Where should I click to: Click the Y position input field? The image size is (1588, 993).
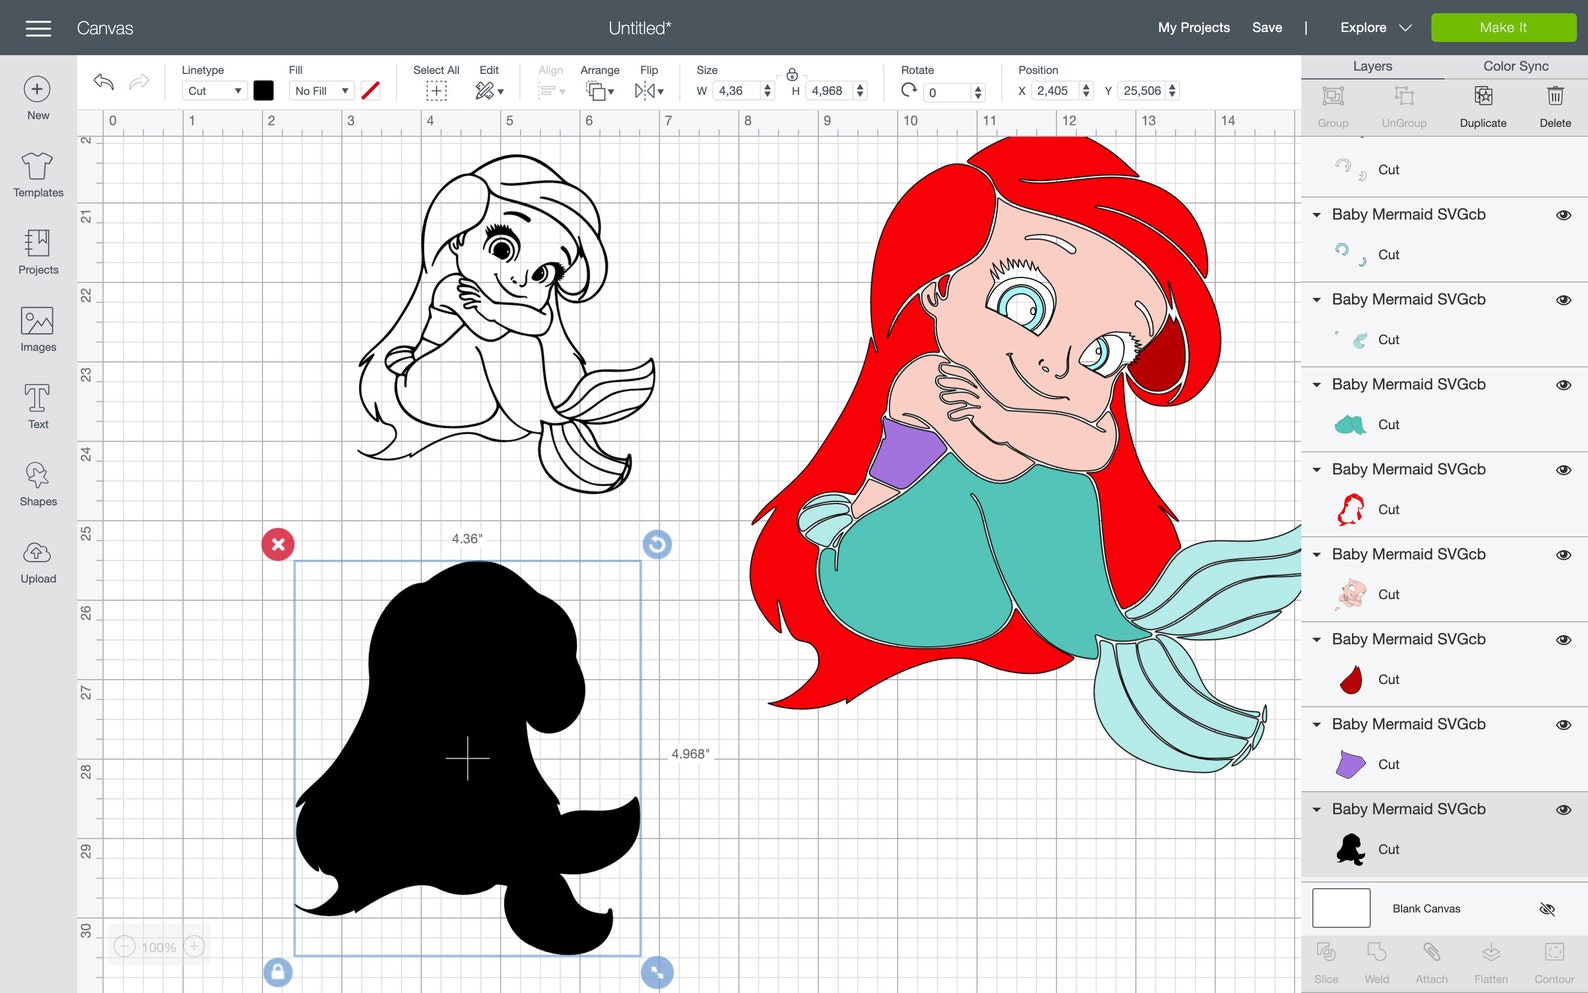click(x=1142, y=91)
